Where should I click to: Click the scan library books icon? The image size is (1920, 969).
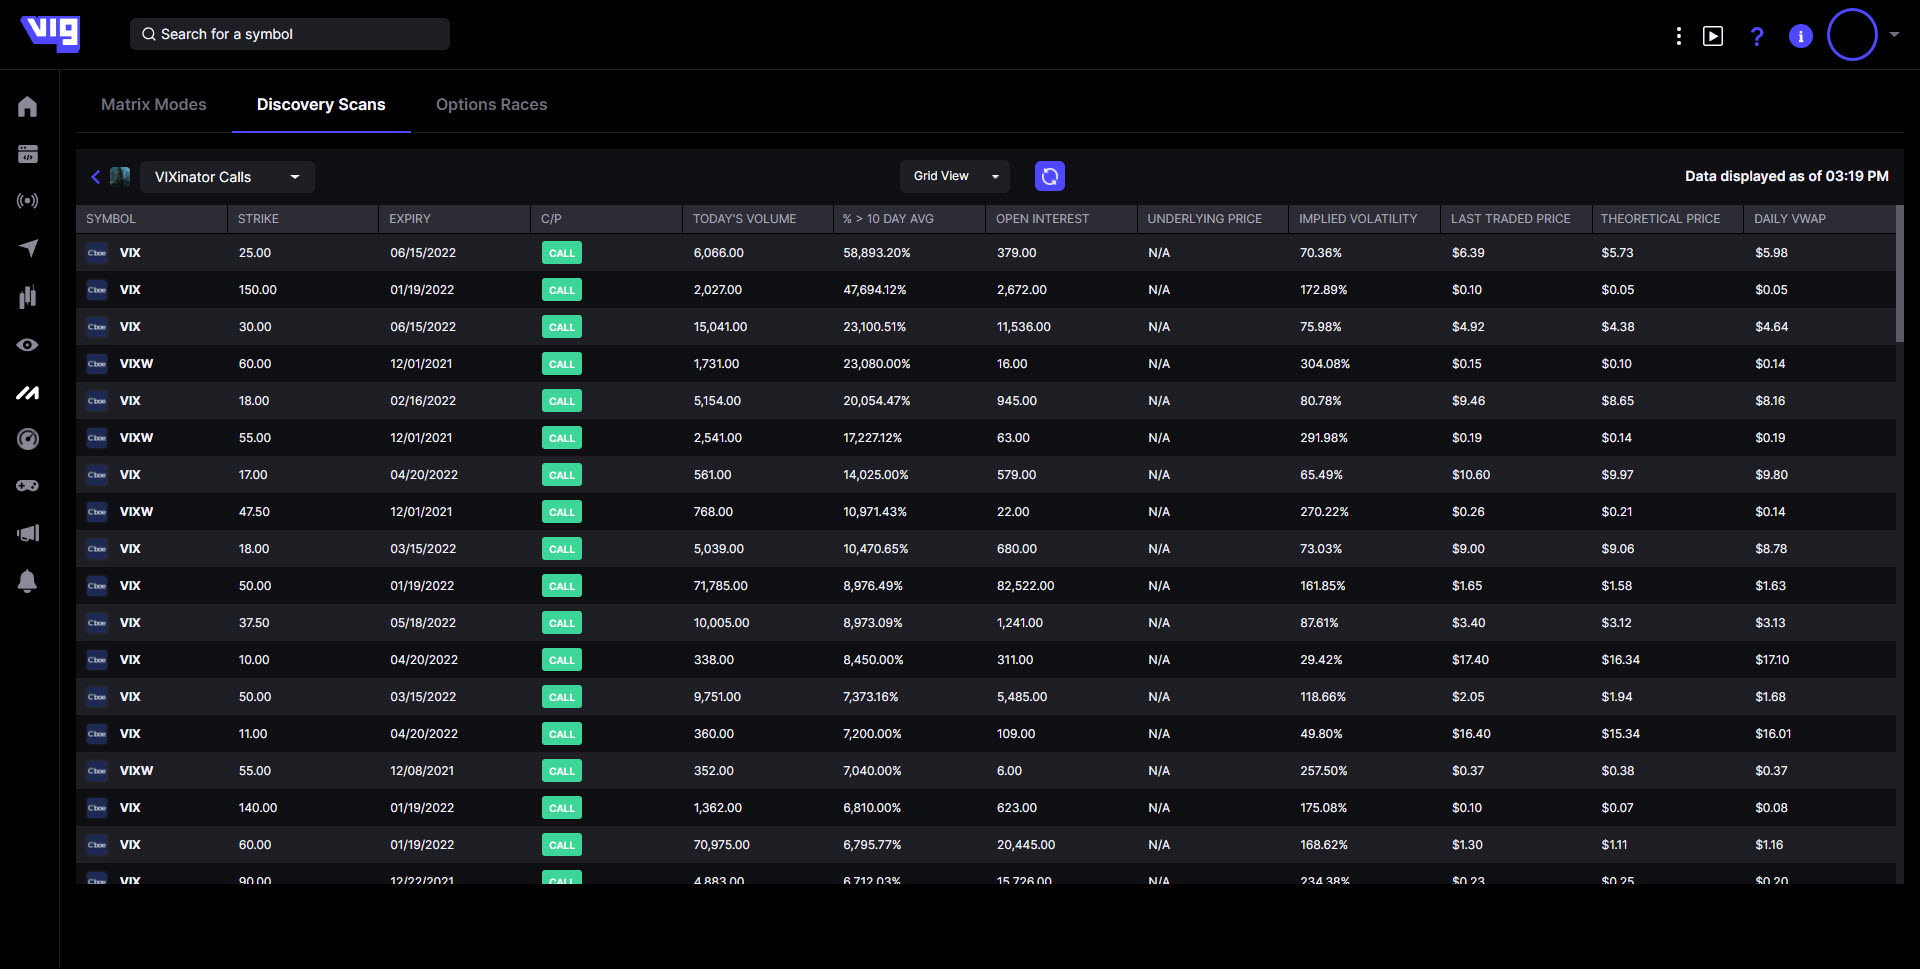[120, 177]
